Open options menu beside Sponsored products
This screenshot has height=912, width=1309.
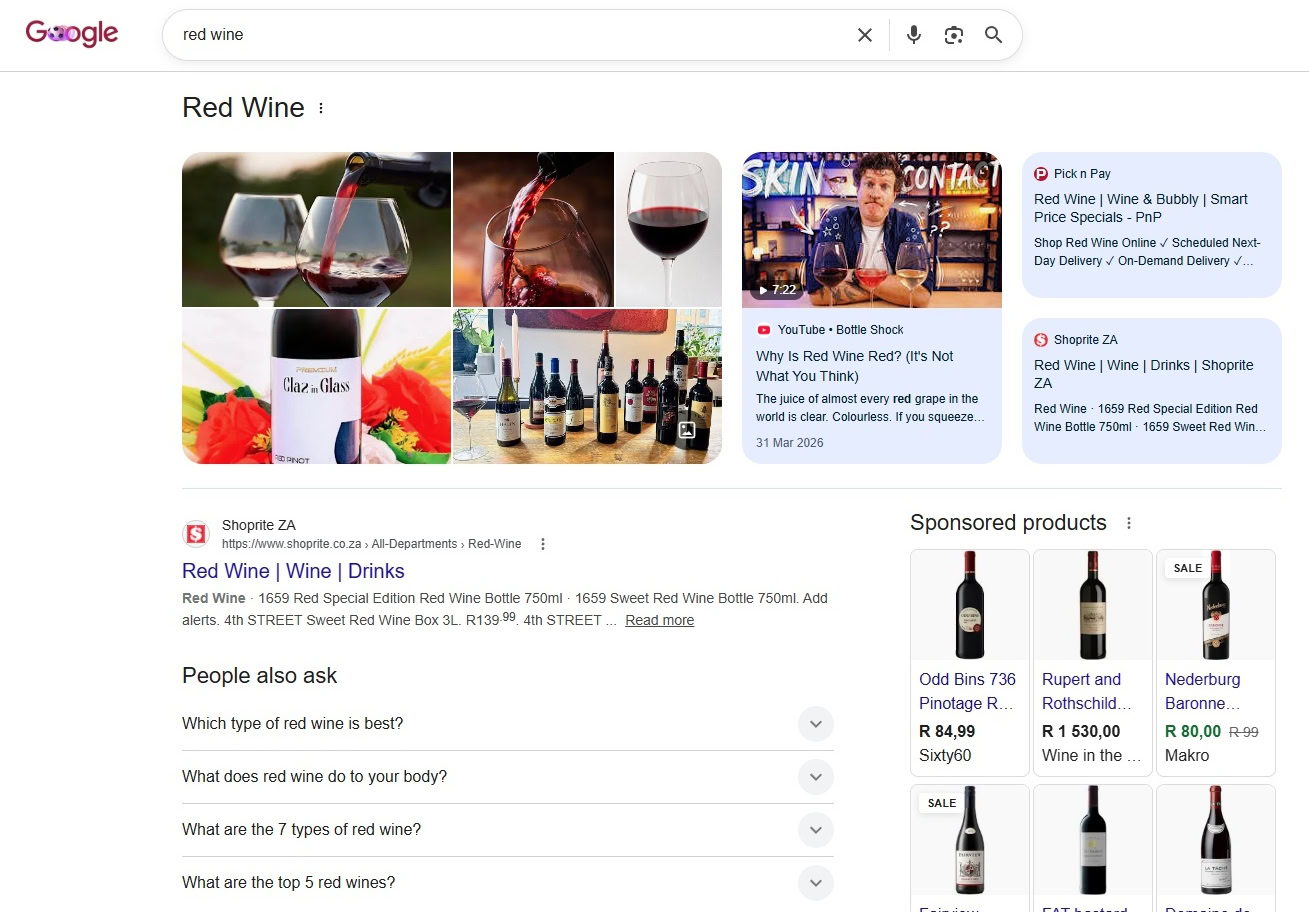click(x=1129, y=523)
